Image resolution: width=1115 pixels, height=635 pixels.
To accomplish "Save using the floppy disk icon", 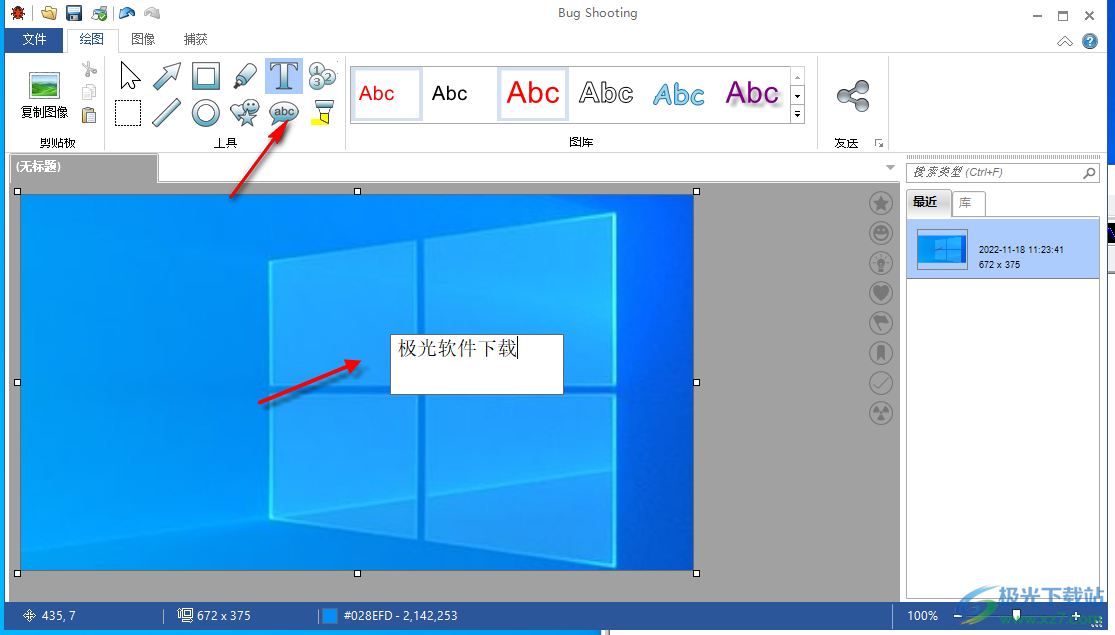I will pos(74,13).
